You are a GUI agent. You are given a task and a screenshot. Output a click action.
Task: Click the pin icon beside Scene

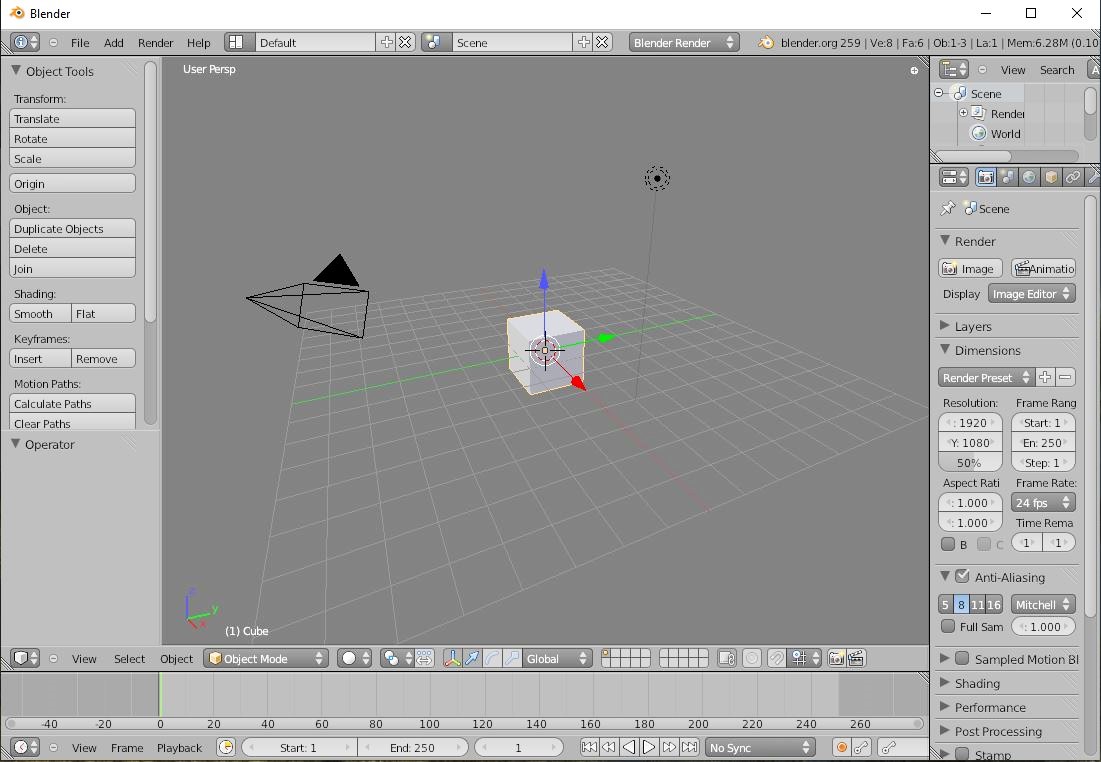click(948, 209)
